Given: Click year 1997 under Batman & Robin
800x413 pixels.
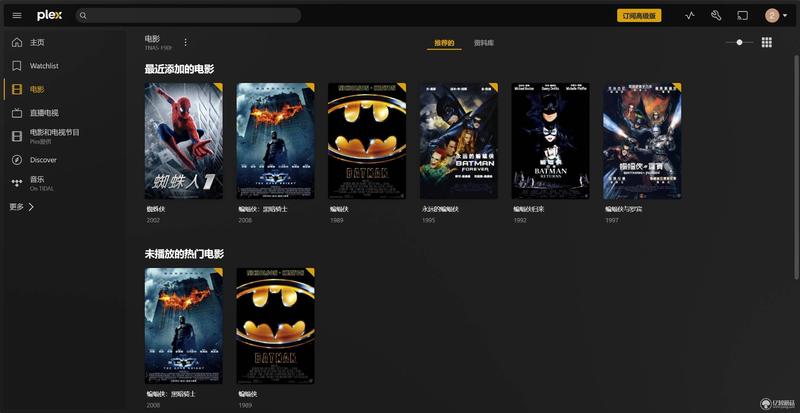Looking at the screenshot, I should pos(612,221).
